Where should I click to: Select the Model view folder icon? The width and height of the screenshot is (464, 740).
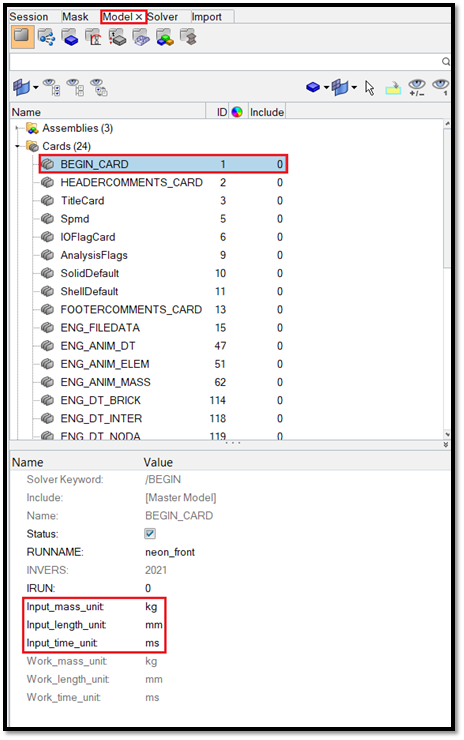[22, 37]
